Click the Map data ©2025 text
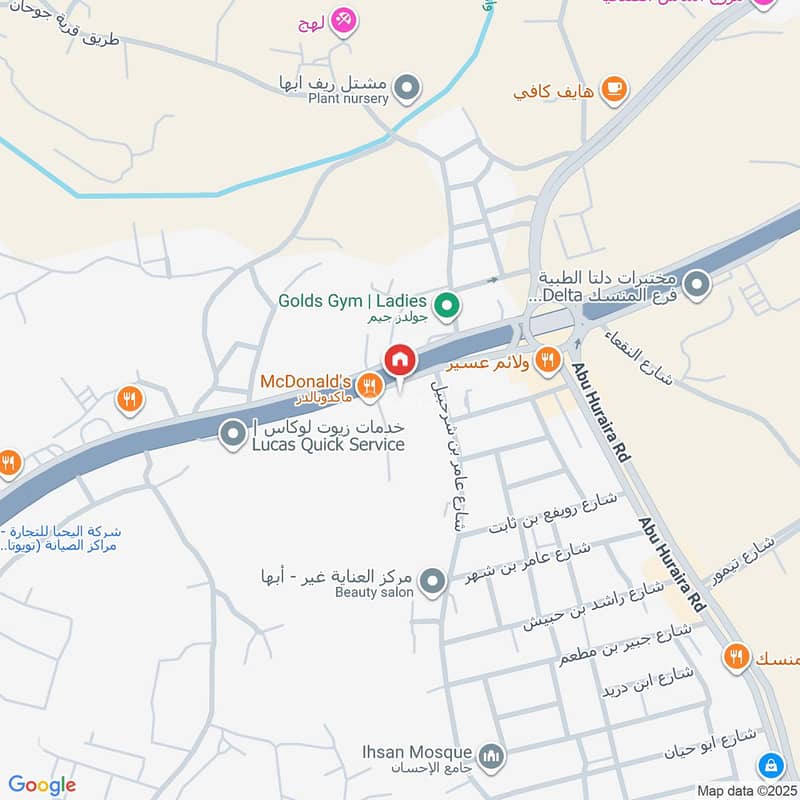The height and width of the screenshot is (800, 800). click(748, 791)
